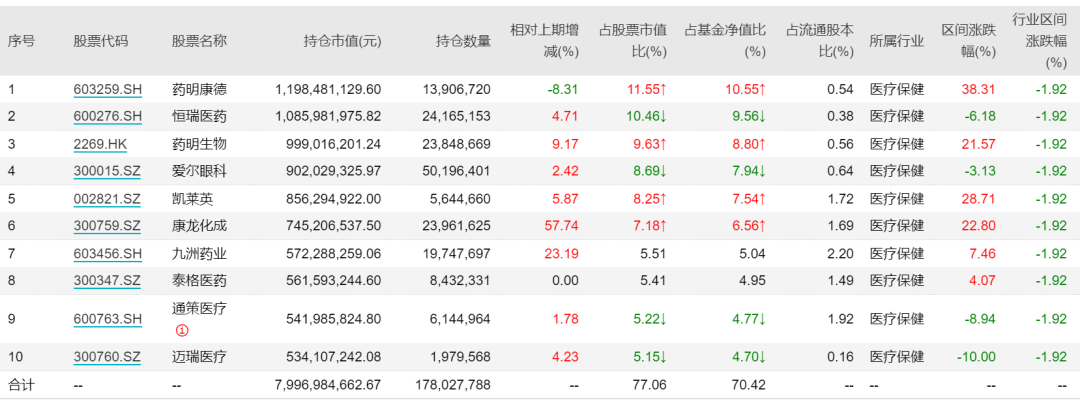This screenshot has height=409, width=1080.
Task: Select stock name 药明康德
Action: click(x=199, y=90)
